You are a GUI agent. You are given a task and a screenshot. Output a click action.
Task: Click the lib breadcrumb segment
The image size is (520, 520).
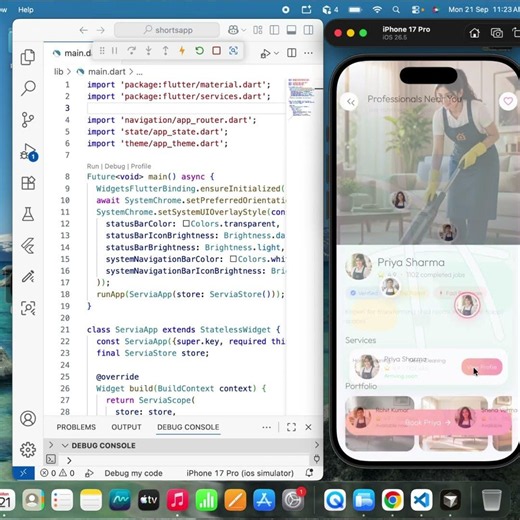(59, 72)
